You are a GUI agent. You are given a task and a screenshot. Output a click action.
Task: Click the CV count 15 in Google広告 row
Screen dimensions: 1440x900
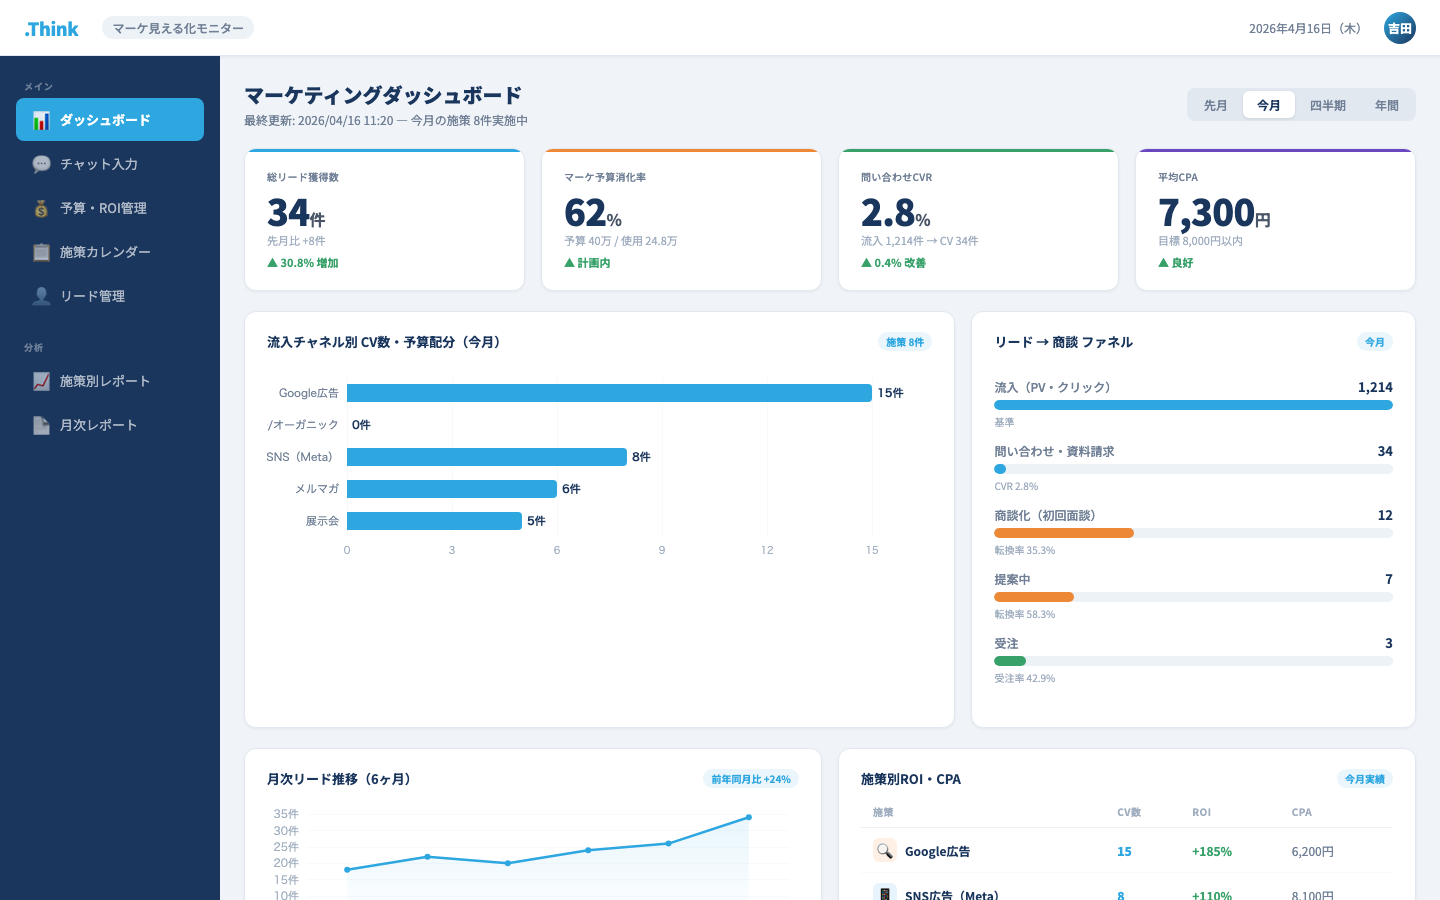(x=1124, y=851)
